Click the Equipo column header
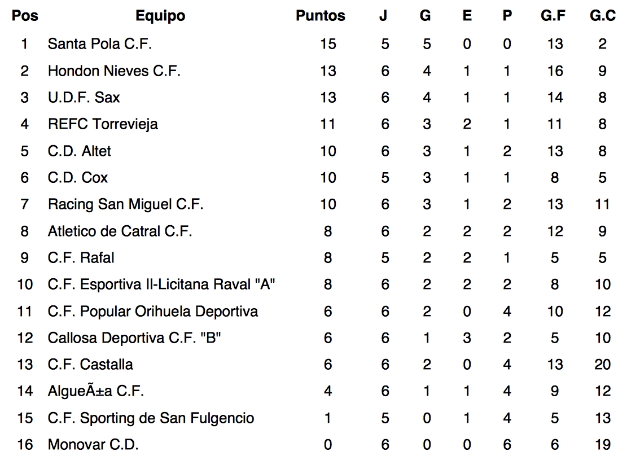Screen dimensions: 640x460 (x=160, y=16)
